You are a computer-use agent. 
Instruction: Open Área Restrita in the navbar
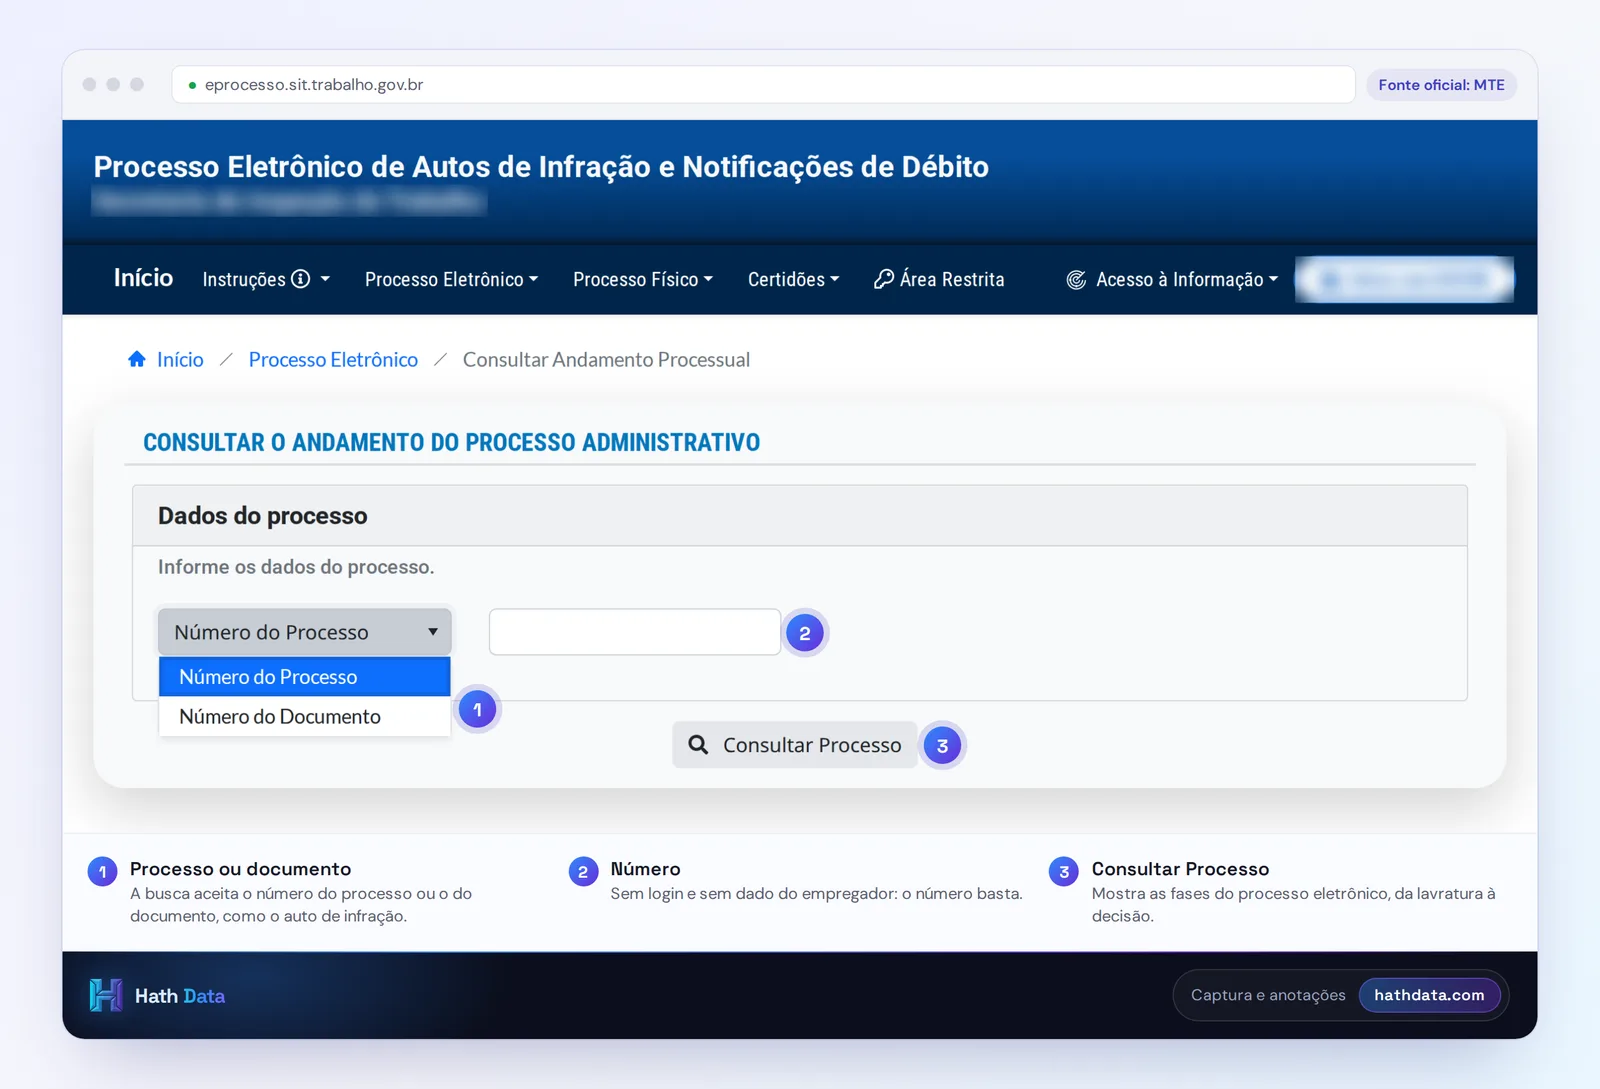click(939, 280)
